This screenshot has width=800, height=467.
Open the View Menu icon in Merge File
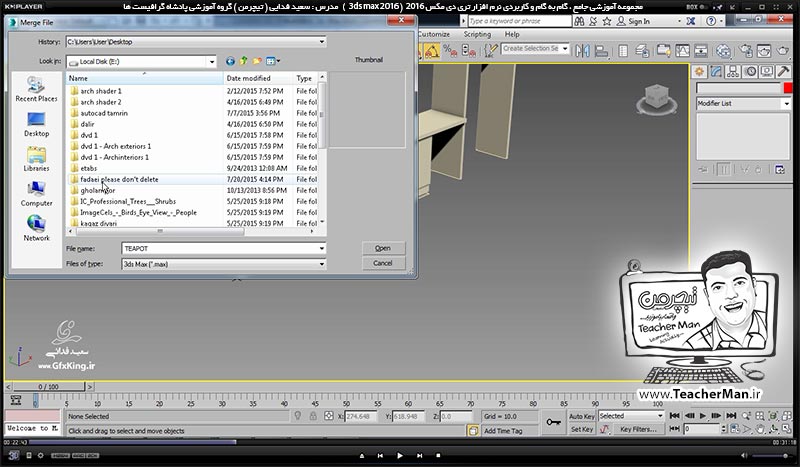(272, 61)
